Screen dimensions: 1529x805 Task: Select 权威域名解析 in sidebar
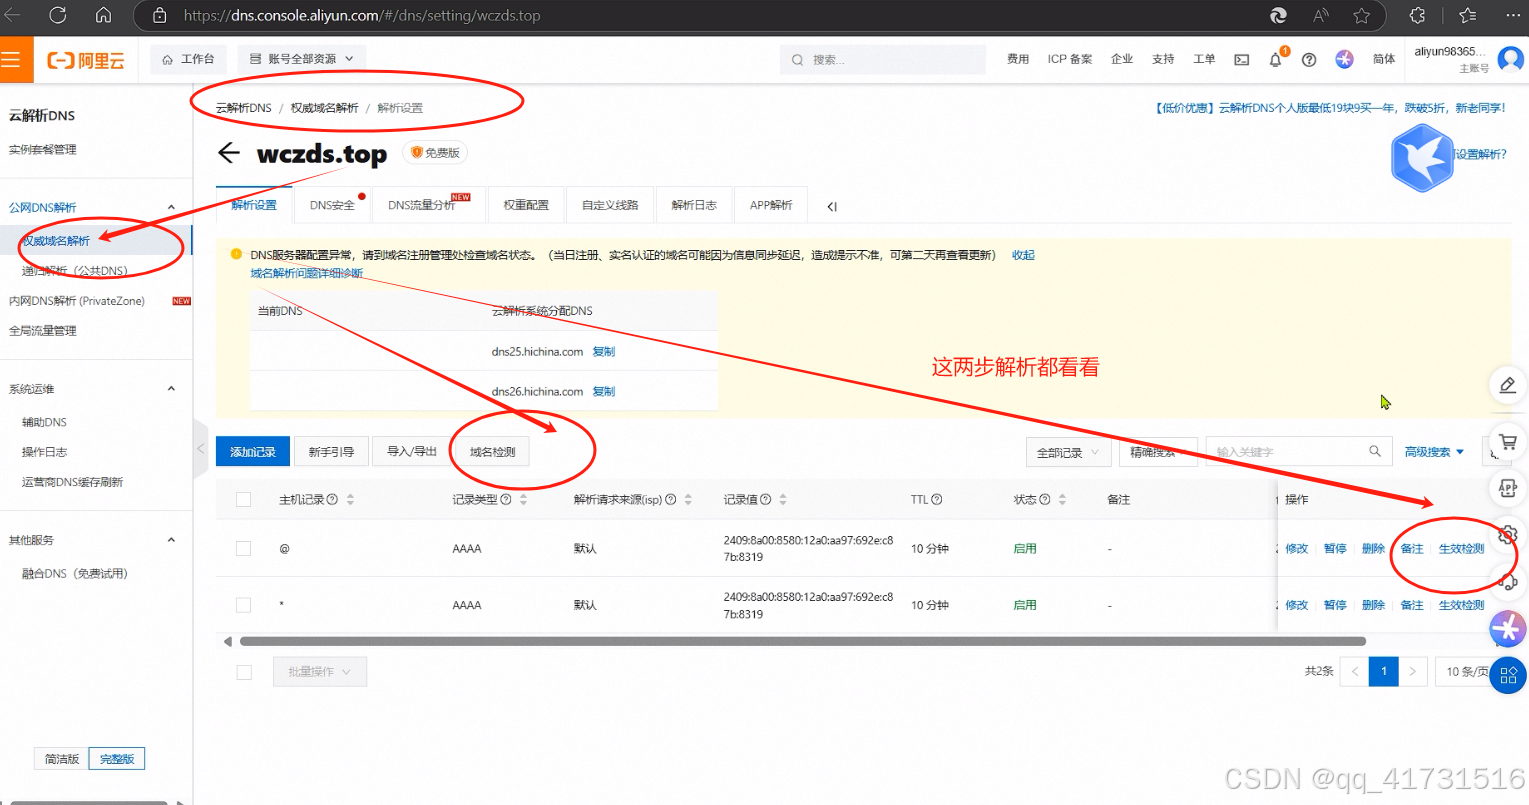(96, 241)
